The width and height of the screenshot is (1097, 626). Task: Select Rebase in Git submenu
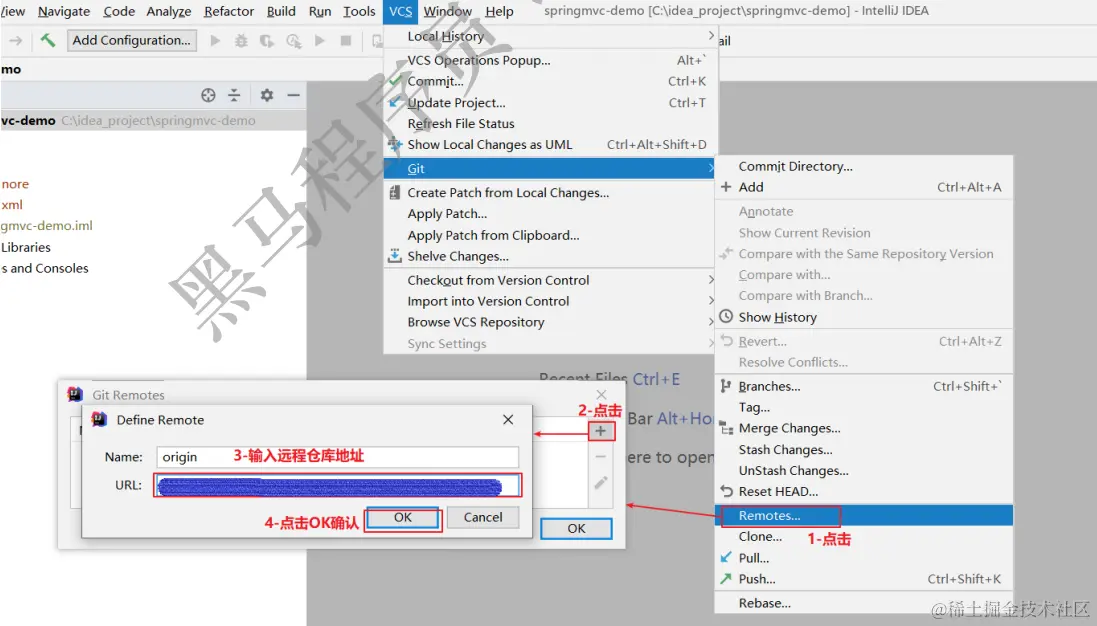point(864,603)
